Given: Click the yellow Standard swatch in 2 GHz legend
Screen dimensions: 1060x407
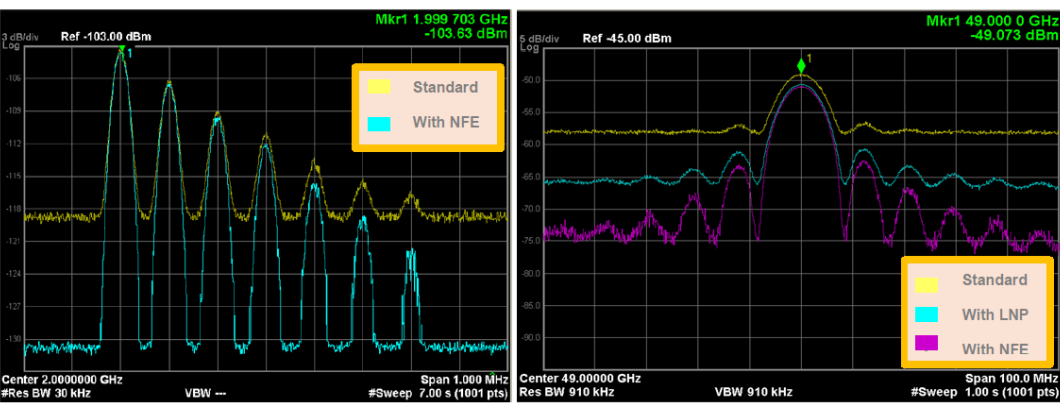Looking at the screenshot, I should (x=379, y=87).
